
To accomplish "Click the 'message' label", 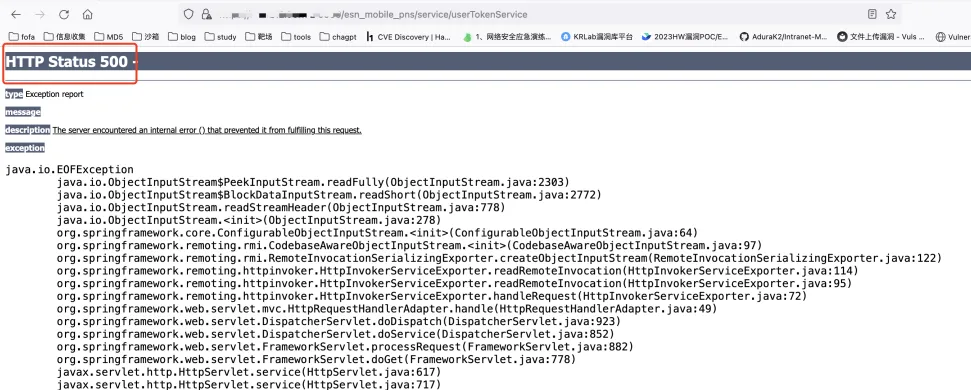I will click(23, 112).
